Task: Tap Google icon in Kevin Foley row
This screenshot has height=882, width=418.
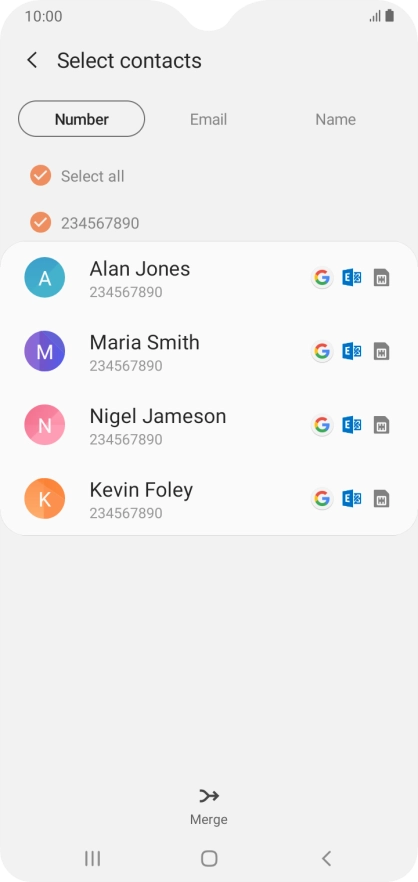Action: (x=322, y=498)
